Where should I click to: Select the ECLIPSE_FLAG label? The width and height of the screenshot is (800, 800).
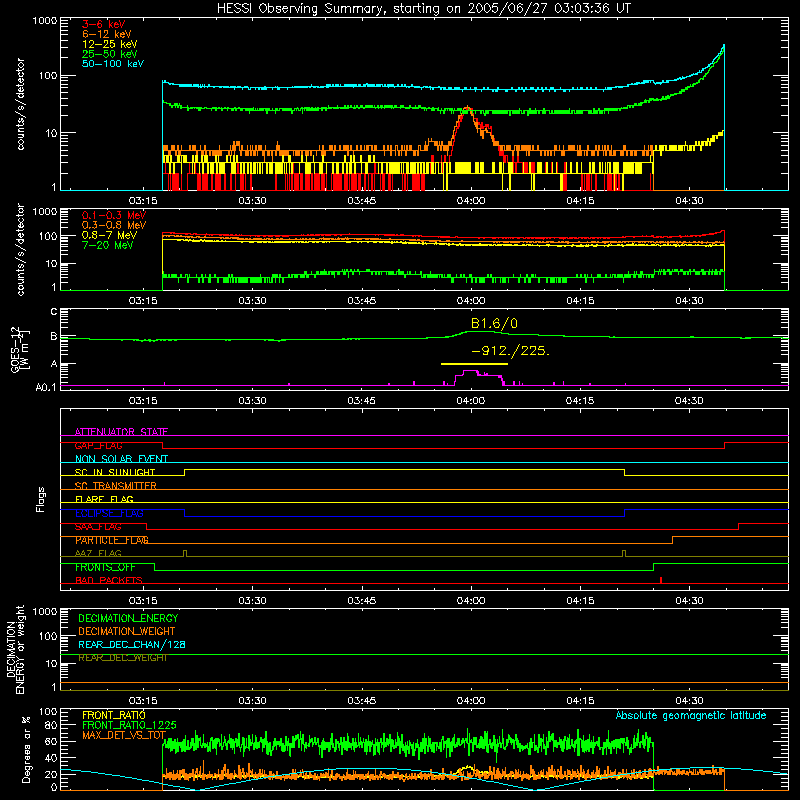(x=109, y=513)
